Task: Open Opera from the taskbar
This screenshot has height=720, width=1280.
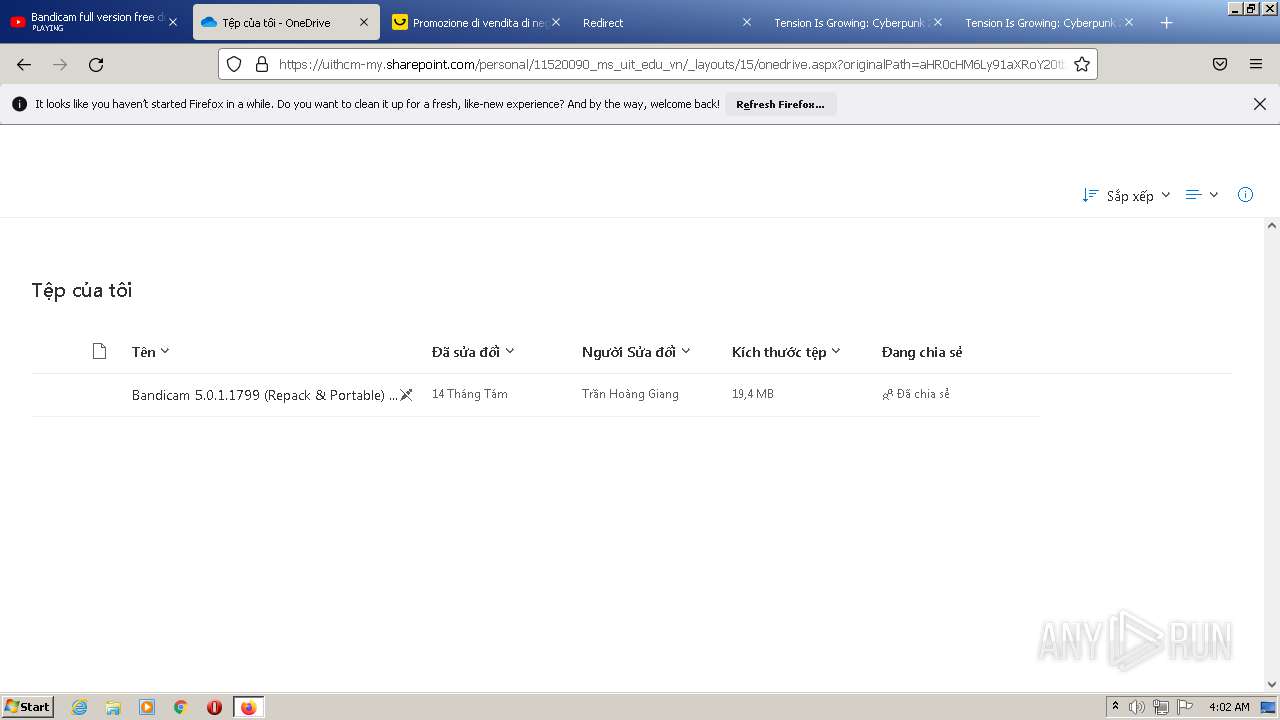Action: point(214,707)
